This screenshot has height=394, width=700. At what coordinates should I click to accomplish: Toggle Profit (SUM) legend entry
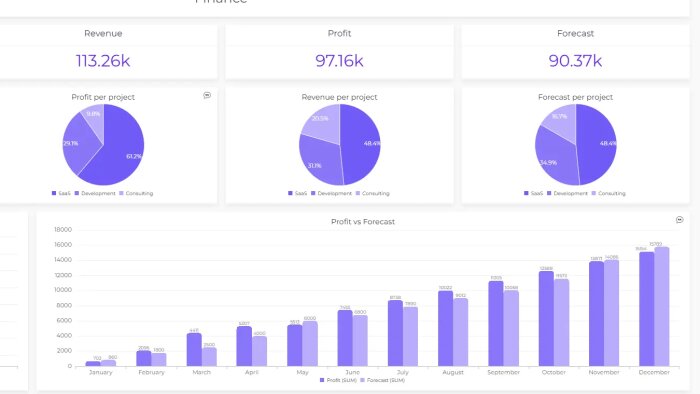click(338, 380)
